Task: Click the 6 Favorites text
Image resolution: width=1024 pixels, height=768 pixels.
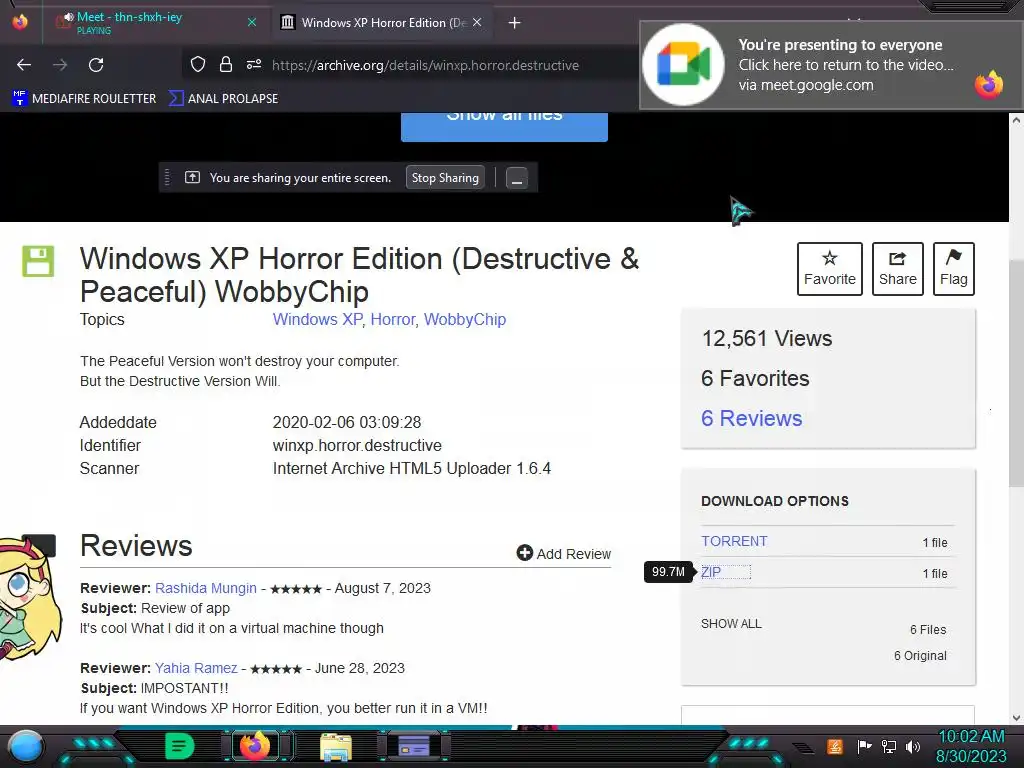Action: [755, 378]
